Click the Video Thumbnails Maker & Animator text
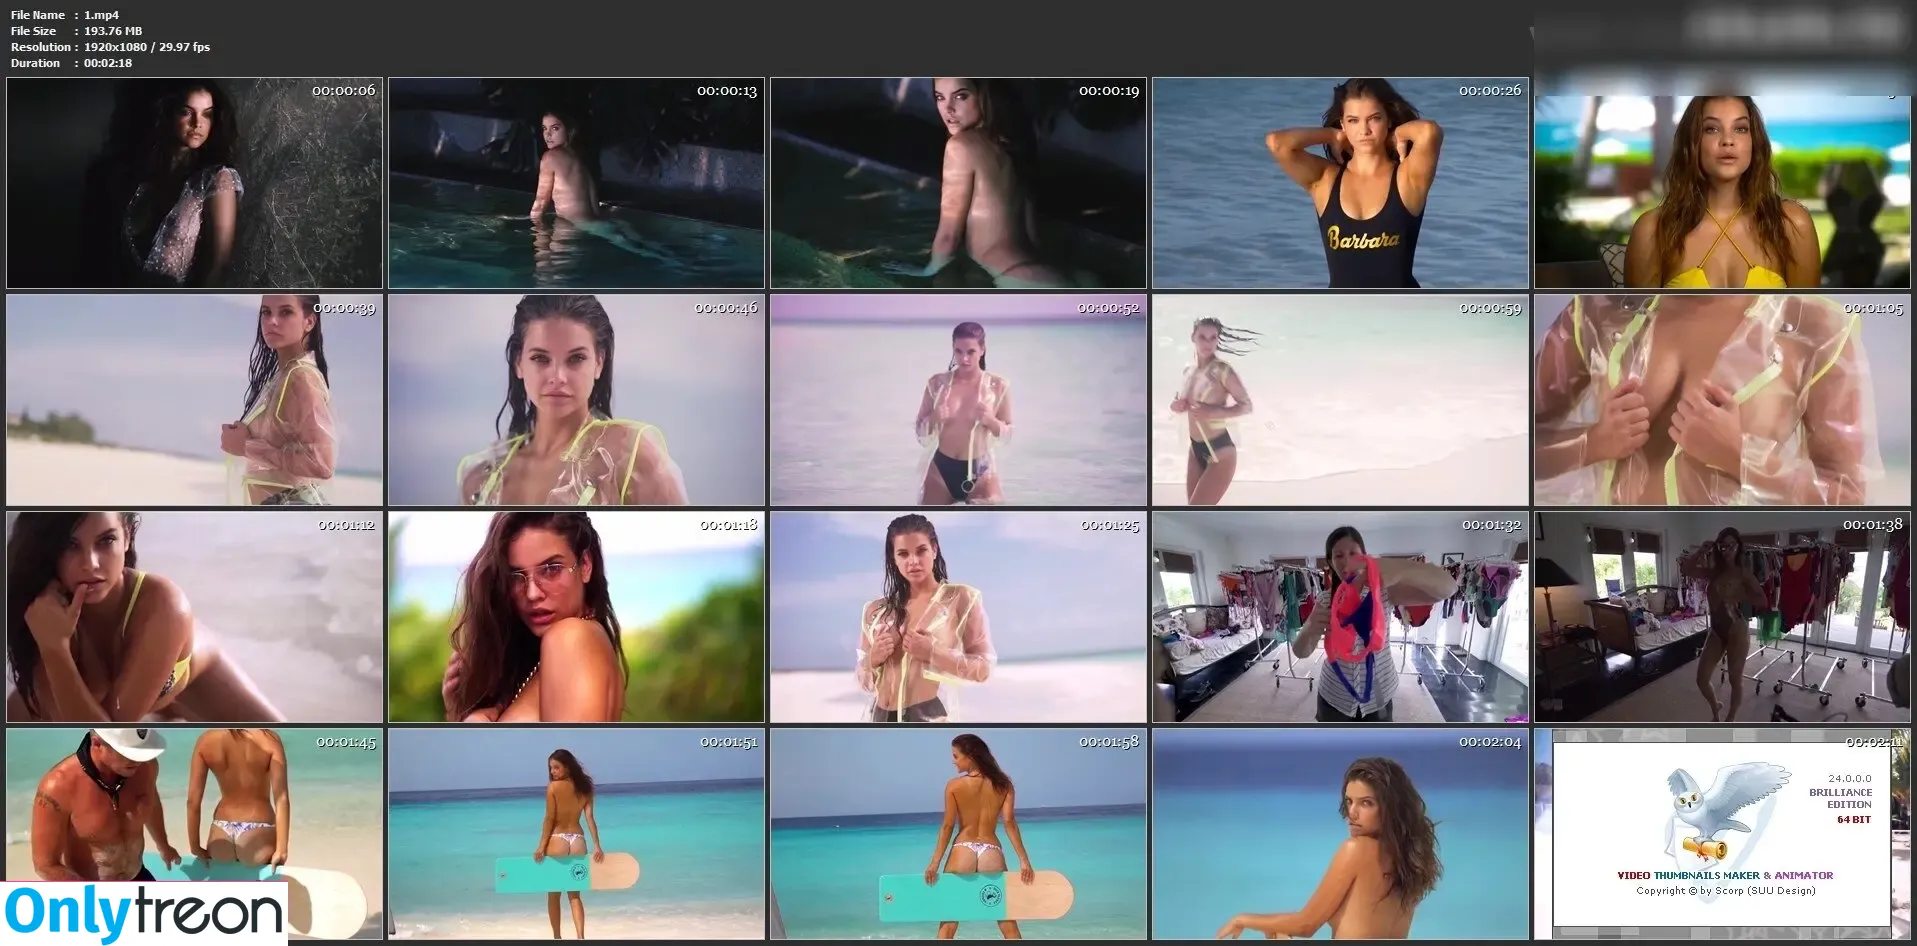The height and width of the screenshot is (946, 1917). 1725,875
